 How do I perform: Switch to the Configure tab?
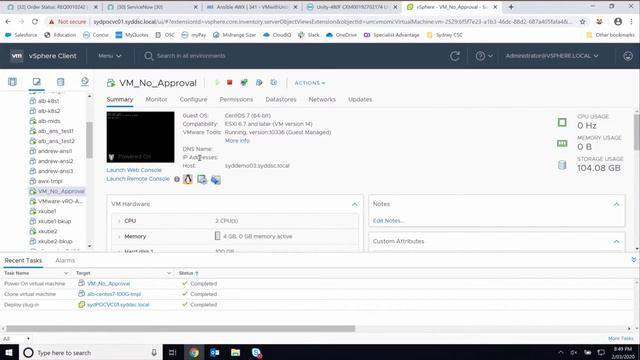pyautogui.click(x=193, y=100)
